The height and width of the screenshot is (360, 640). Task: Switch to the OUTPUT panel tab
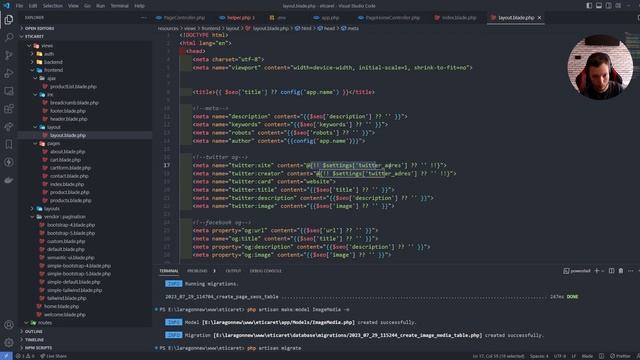(x=233, y=271)
